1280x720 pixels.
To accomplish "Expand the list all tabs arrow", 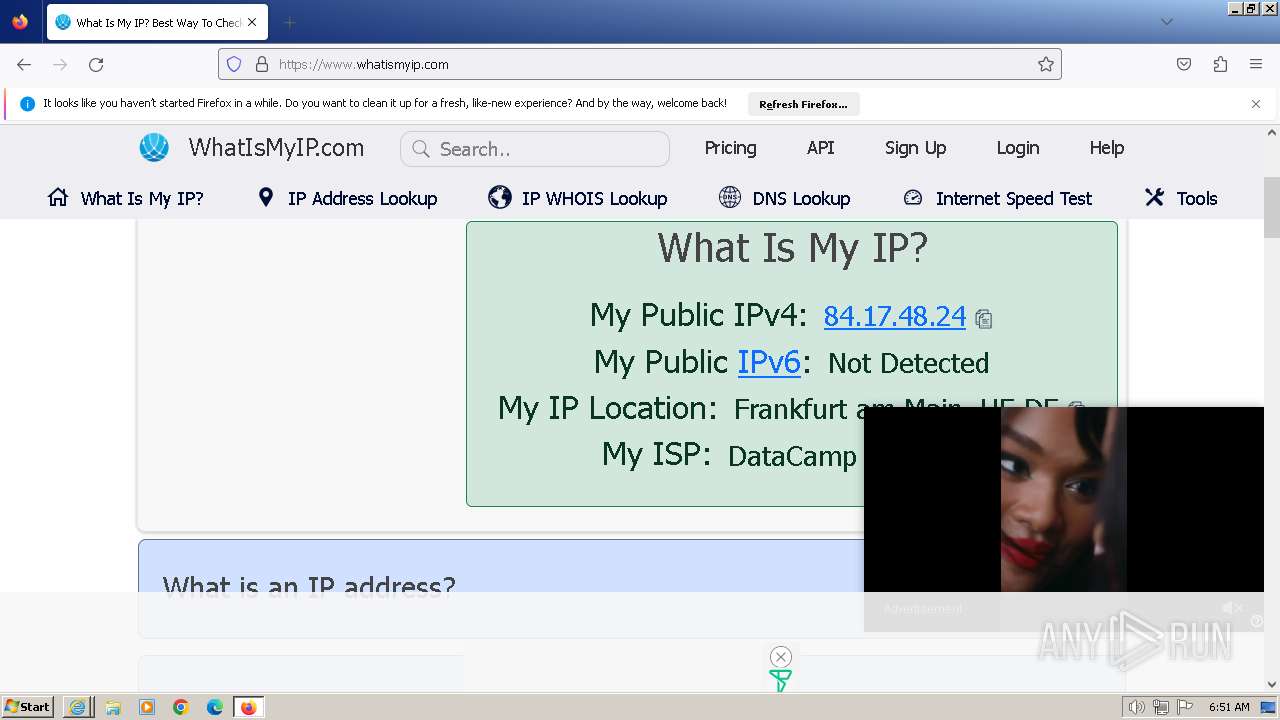I will [x=1166, y=22].
